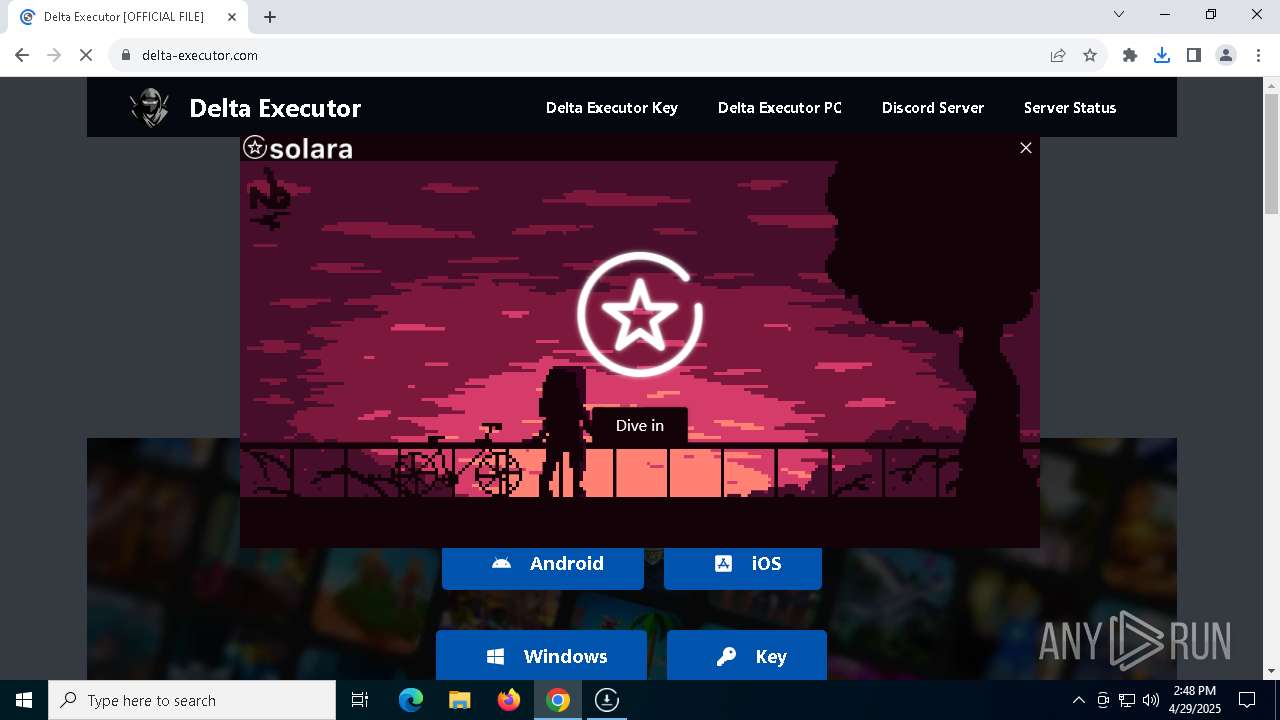Download the Android version
Viewport: 1280px width, 720px height.
543,564
